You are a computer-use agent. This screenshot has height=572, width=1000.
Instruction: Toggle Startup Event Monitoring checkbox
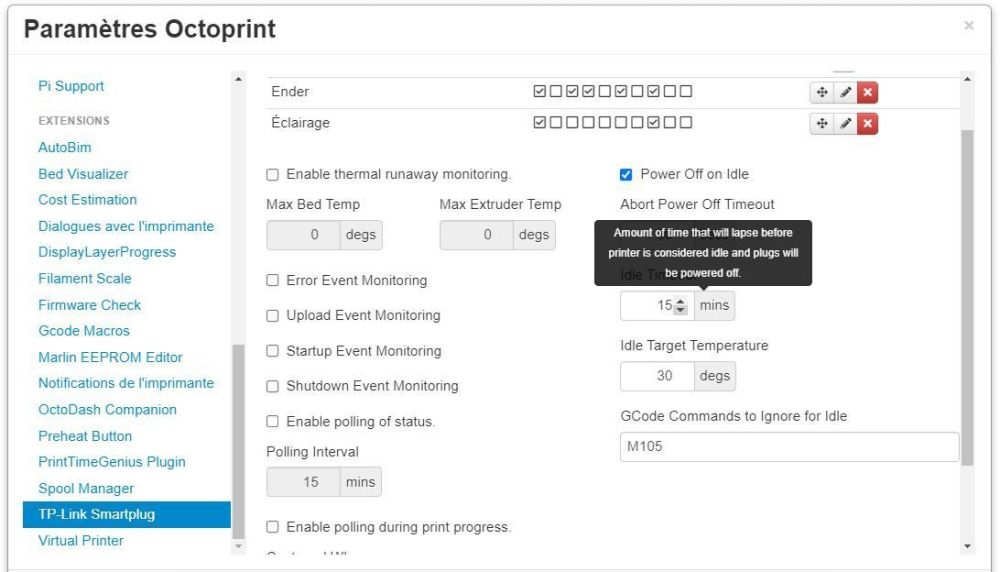point(273,351)
